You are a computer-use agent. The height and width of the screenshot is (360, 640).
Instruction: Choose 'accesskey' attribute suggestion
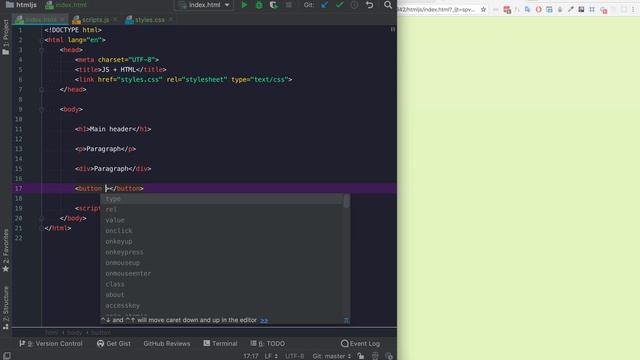[222, 305]
